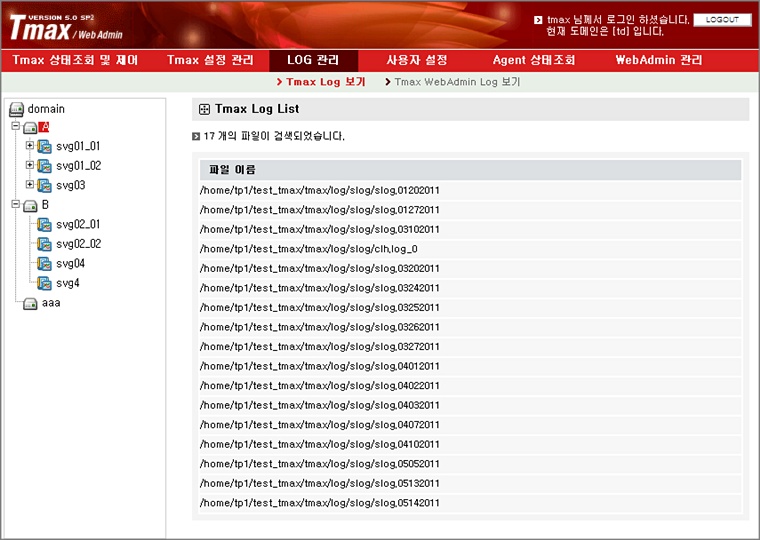Click the svg04 server group icon
This screenshot has height=540, width=760.
click(44, 264)
